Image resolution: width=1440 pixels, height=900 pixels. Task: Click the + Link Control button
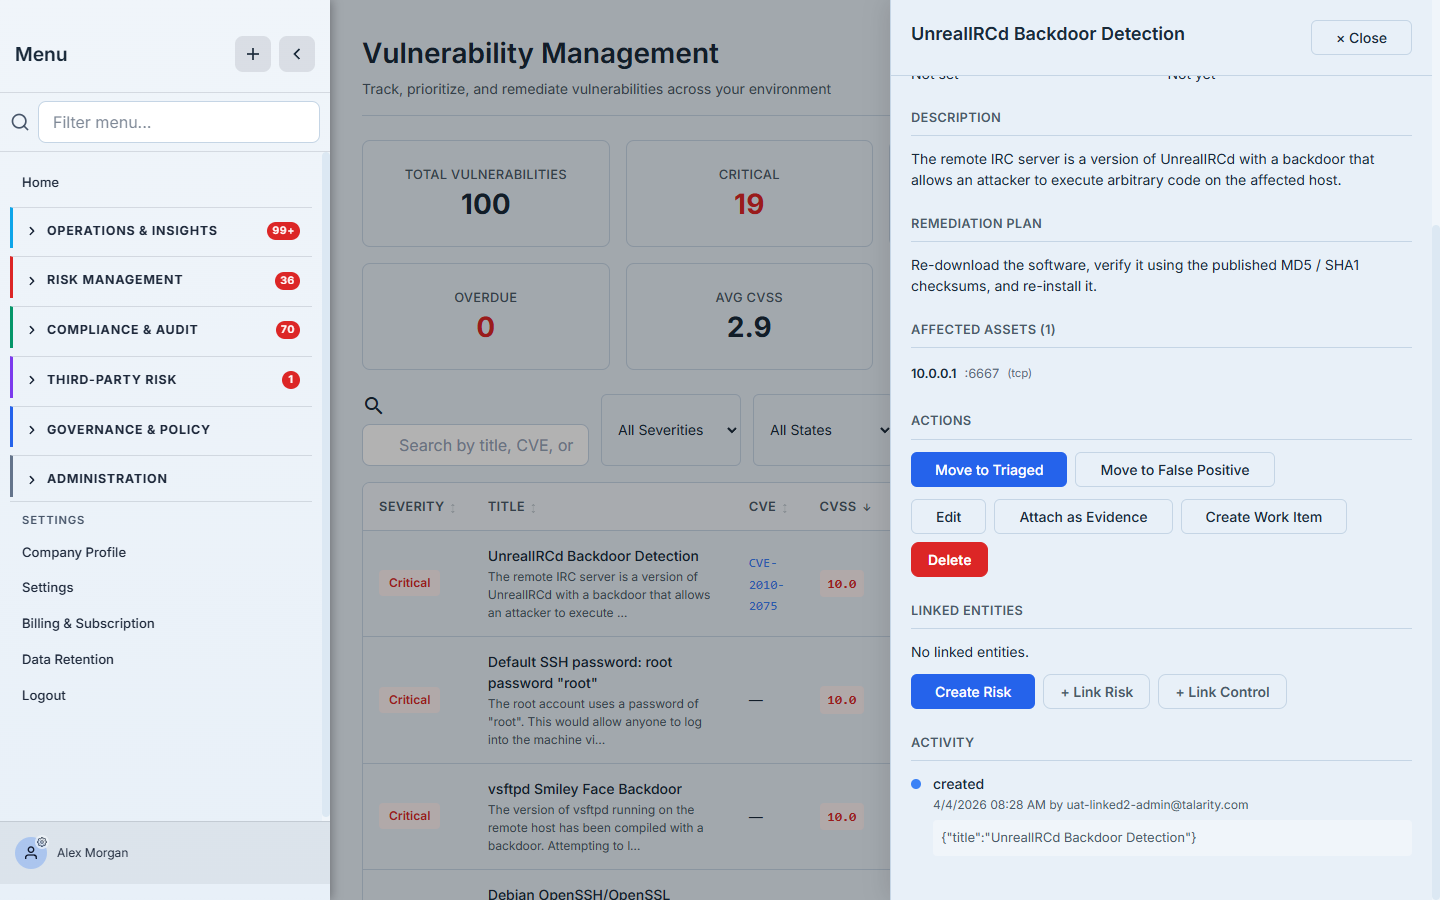1222,692
